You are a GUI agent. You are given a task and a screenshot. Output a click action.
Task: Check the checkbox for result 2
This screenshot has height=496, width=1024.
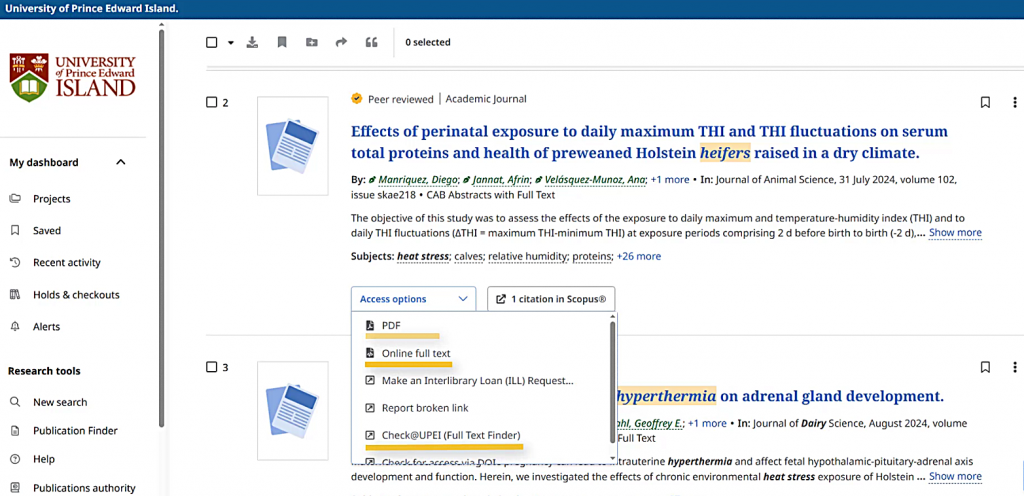tap(211, 102)
